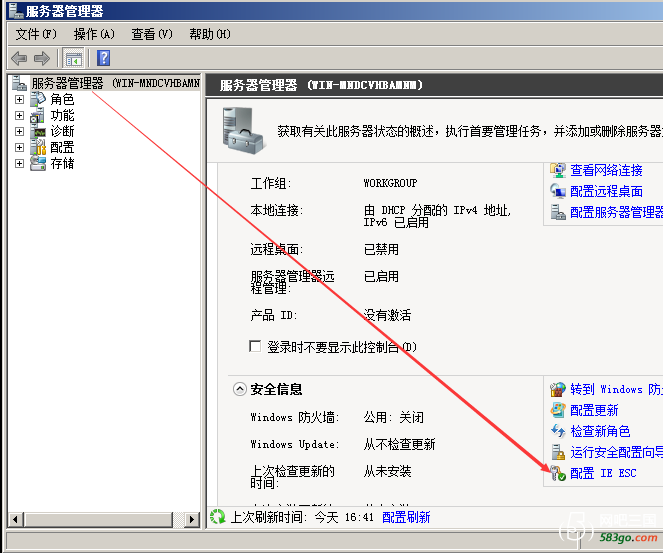Screen dimensions: 663x553
Task: Click the Back arrow toolbar icon
Action: coord(19,58)
